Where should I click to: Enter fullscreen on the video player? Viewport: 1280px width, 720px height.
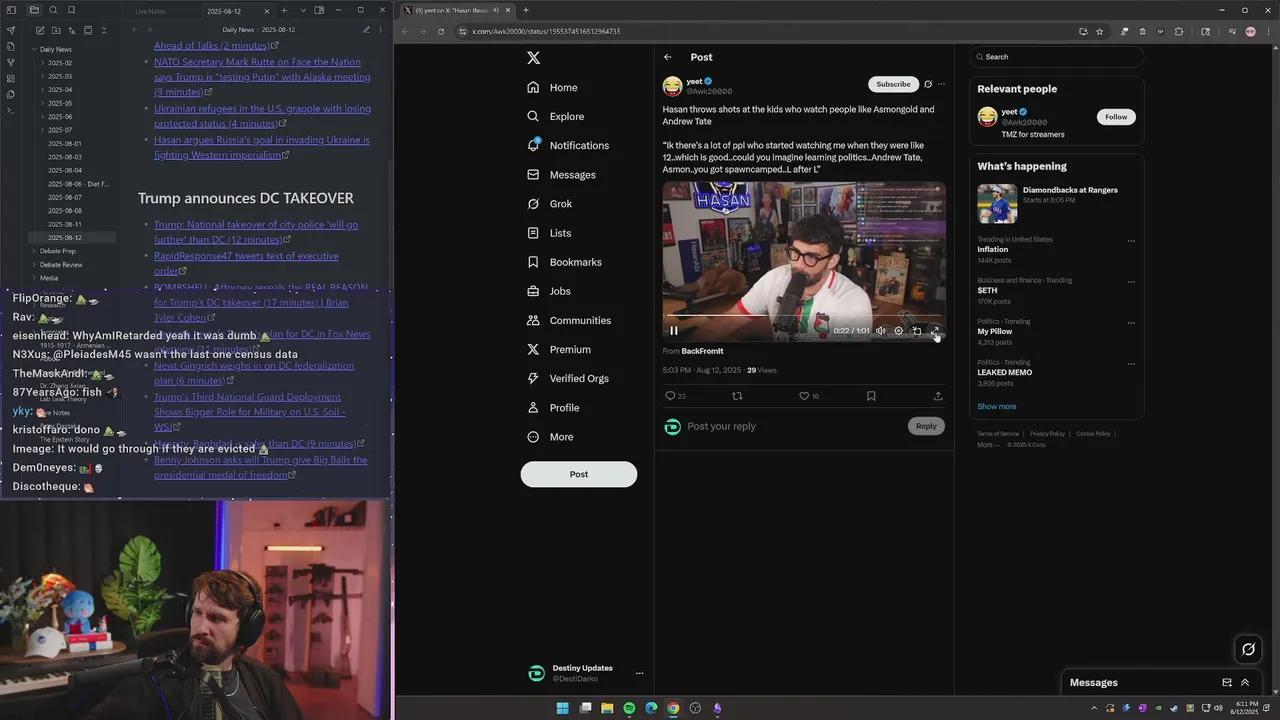[935, 331]
